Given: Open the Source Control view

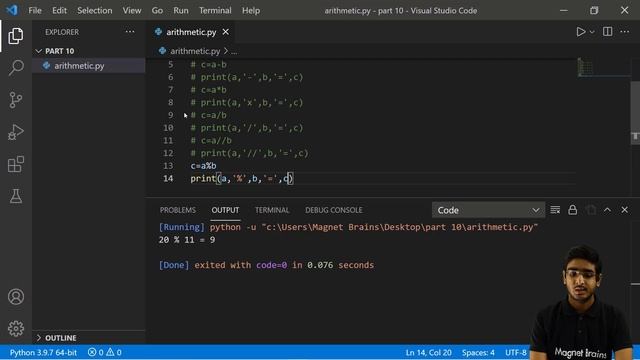Looking at the screenshot, I should coord(16,100).
